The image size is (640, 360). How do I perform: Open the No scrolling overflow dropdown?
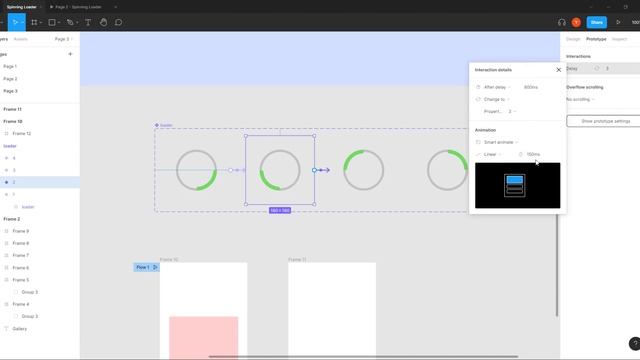tap(580, 99)
